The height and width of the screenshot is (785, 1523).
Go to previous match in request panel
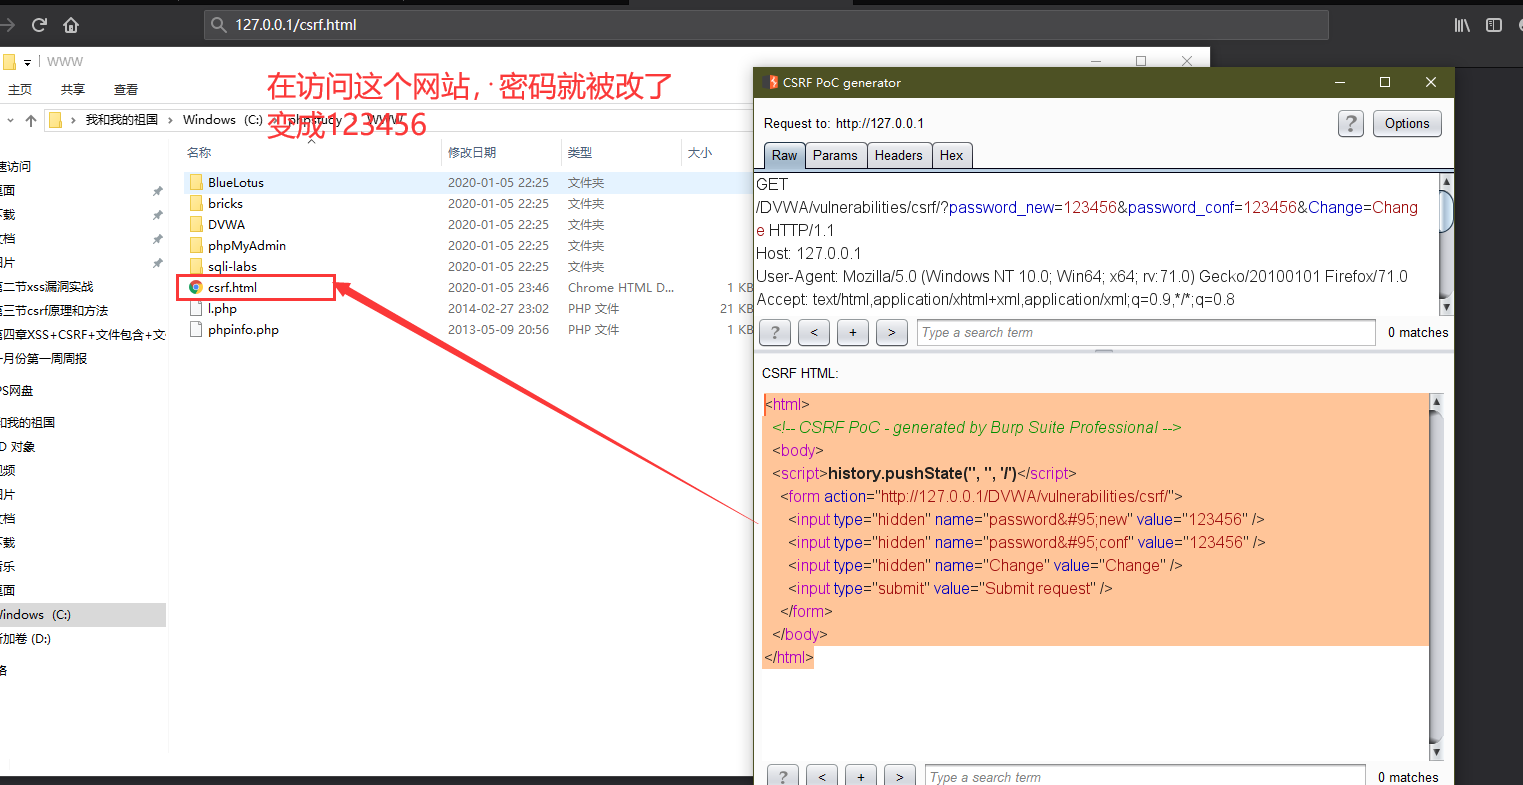pyautogui.click(x=814, y=333)
